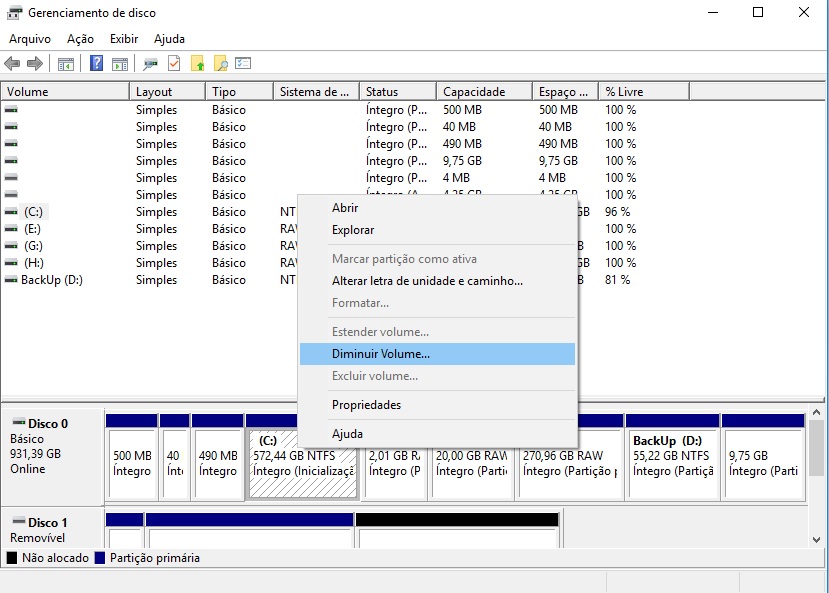Sort the list by the Capacidade column header
The width and height of the screenshot is (829, 593).
click(474, 92)
